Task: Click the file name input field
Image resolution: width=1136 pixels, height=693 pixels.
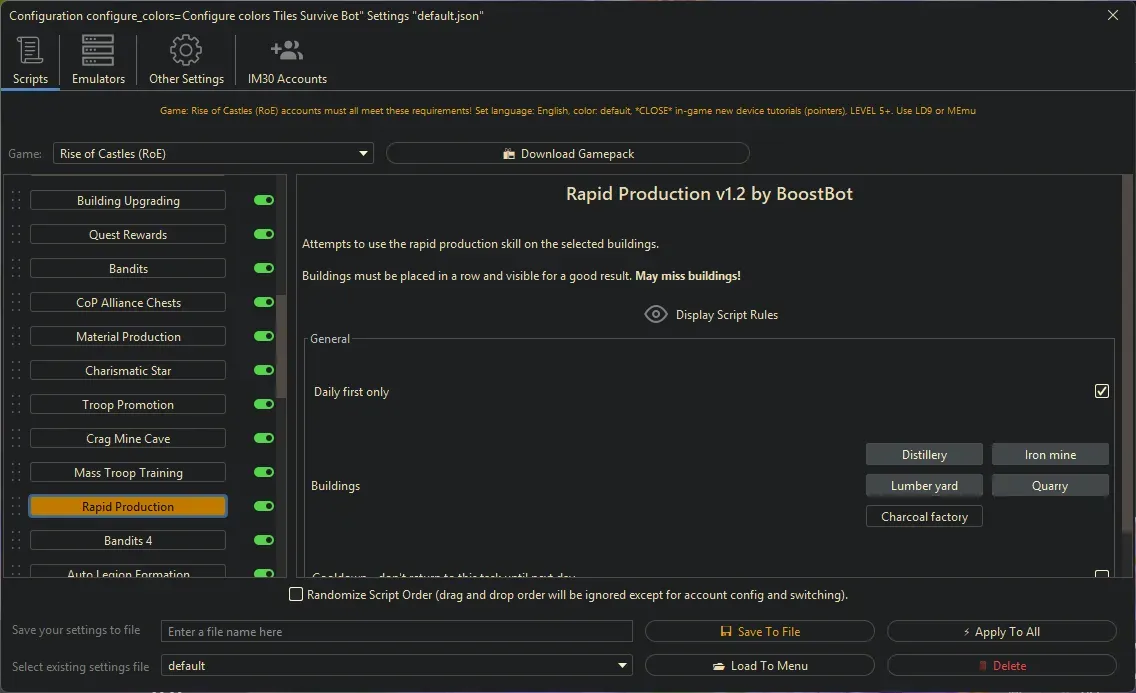Action: 396,631
